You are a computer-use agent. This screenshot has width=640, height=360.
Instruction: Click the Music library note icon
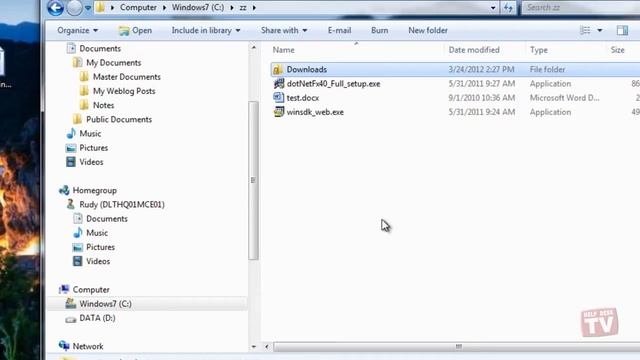click(x=71, y=133)
